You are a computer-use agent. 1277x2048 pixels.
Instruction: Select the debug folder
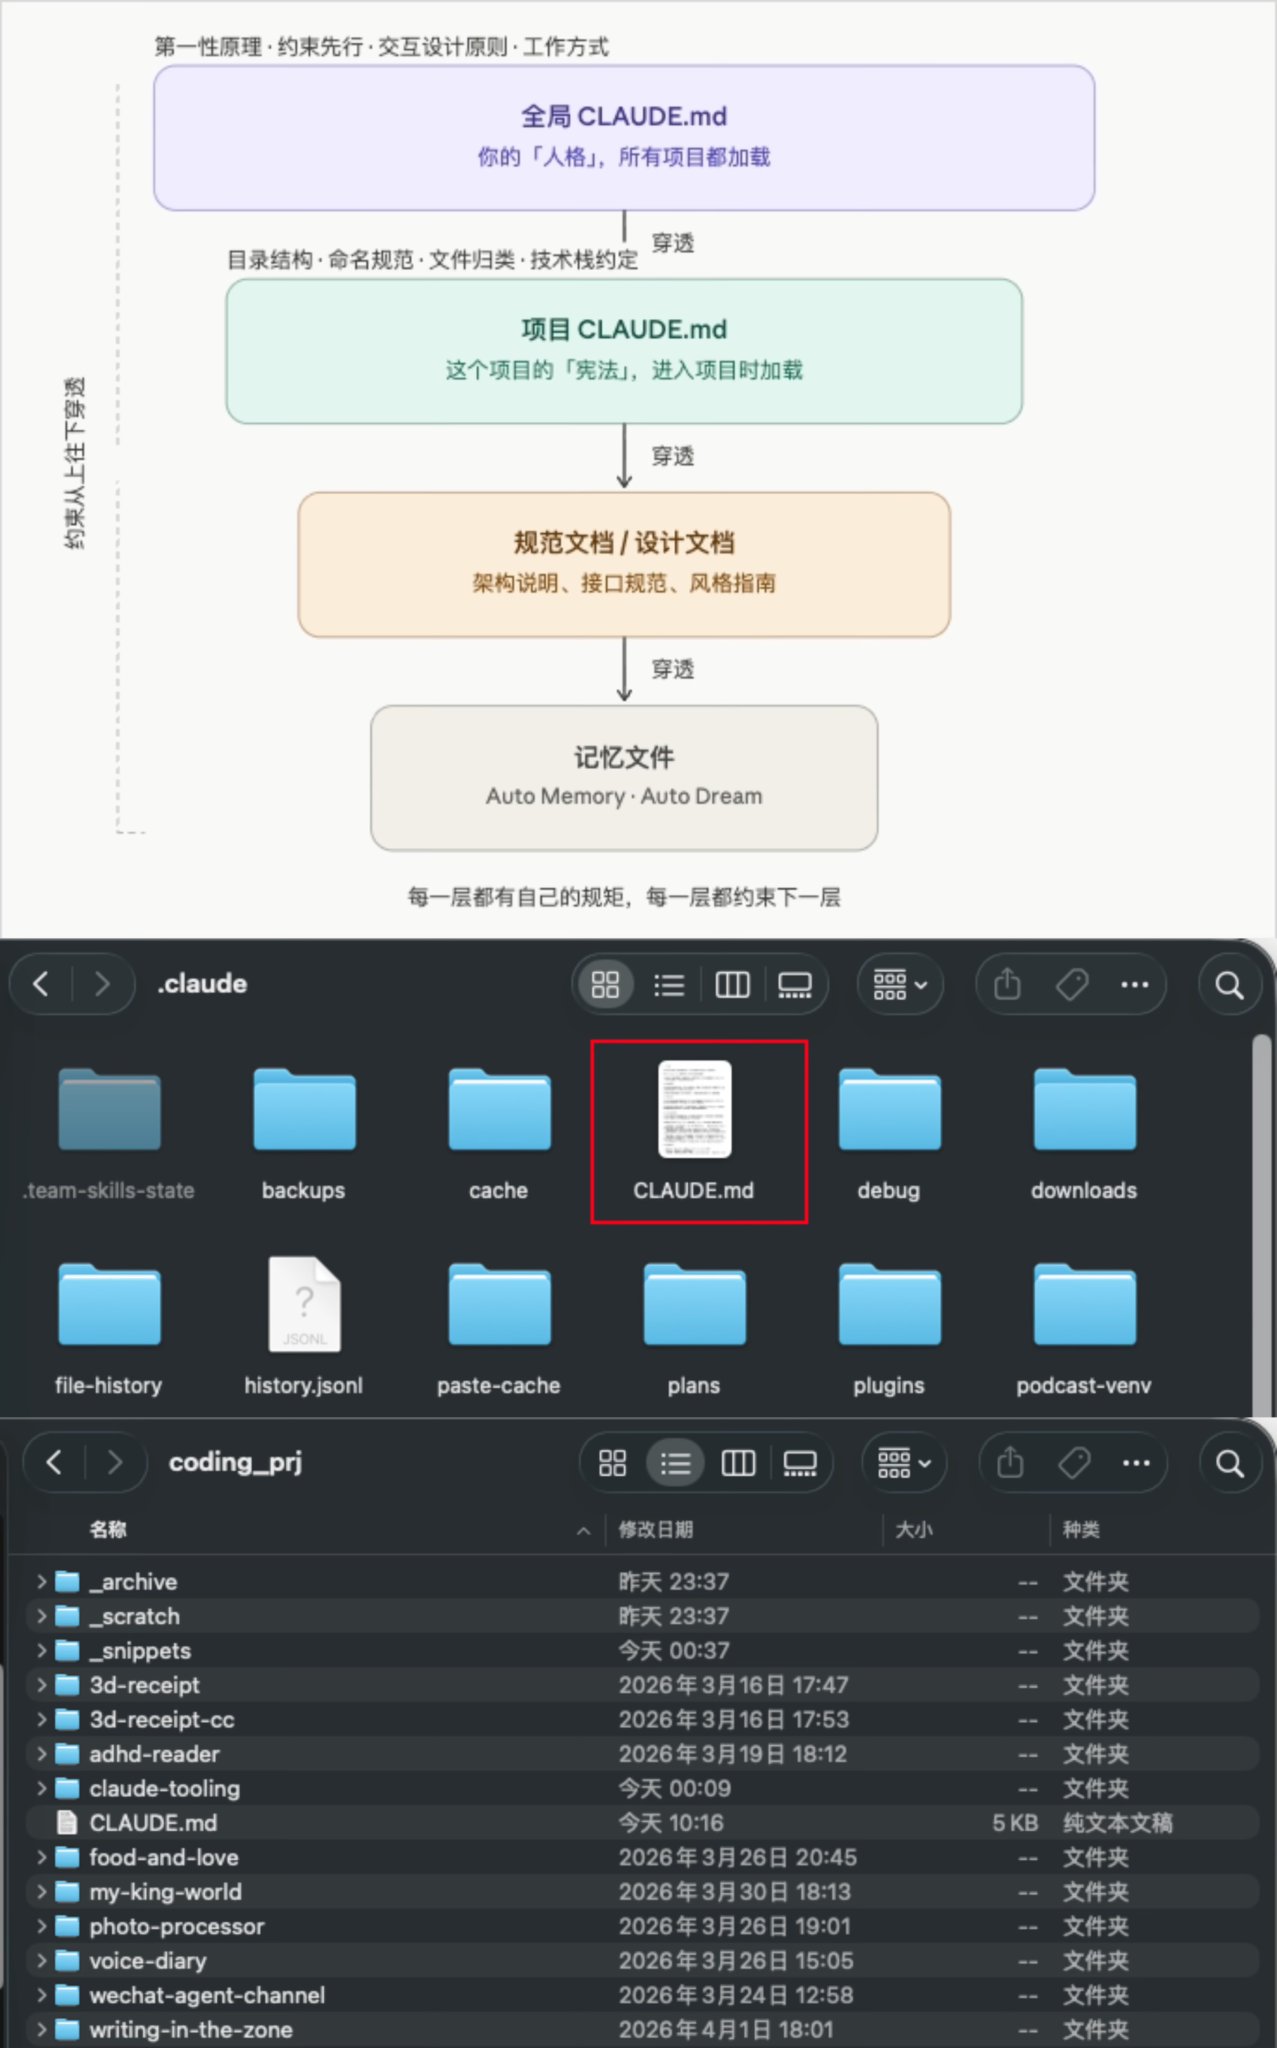(x=889, y=1135)
